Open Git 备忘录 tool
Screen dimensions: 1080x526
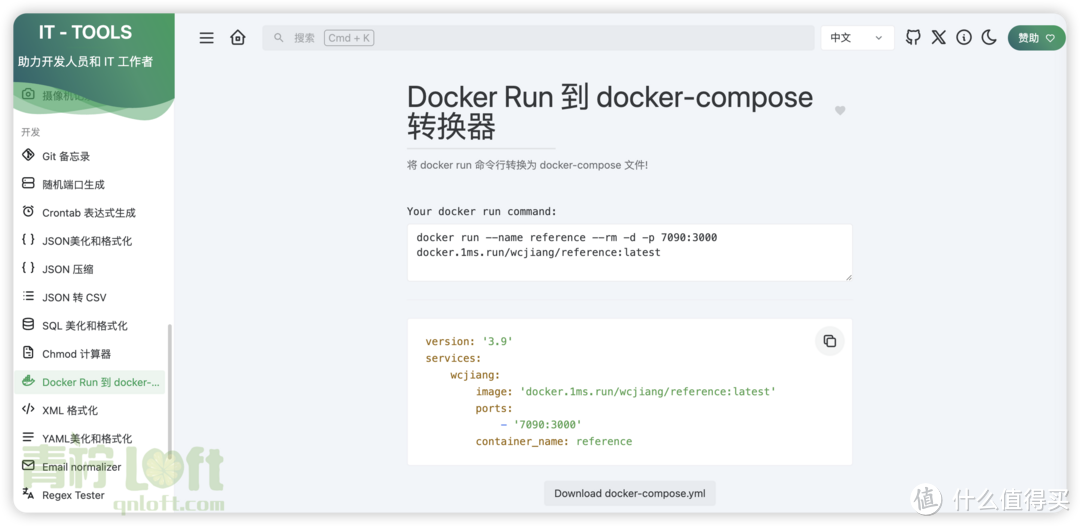pos(66,156)
